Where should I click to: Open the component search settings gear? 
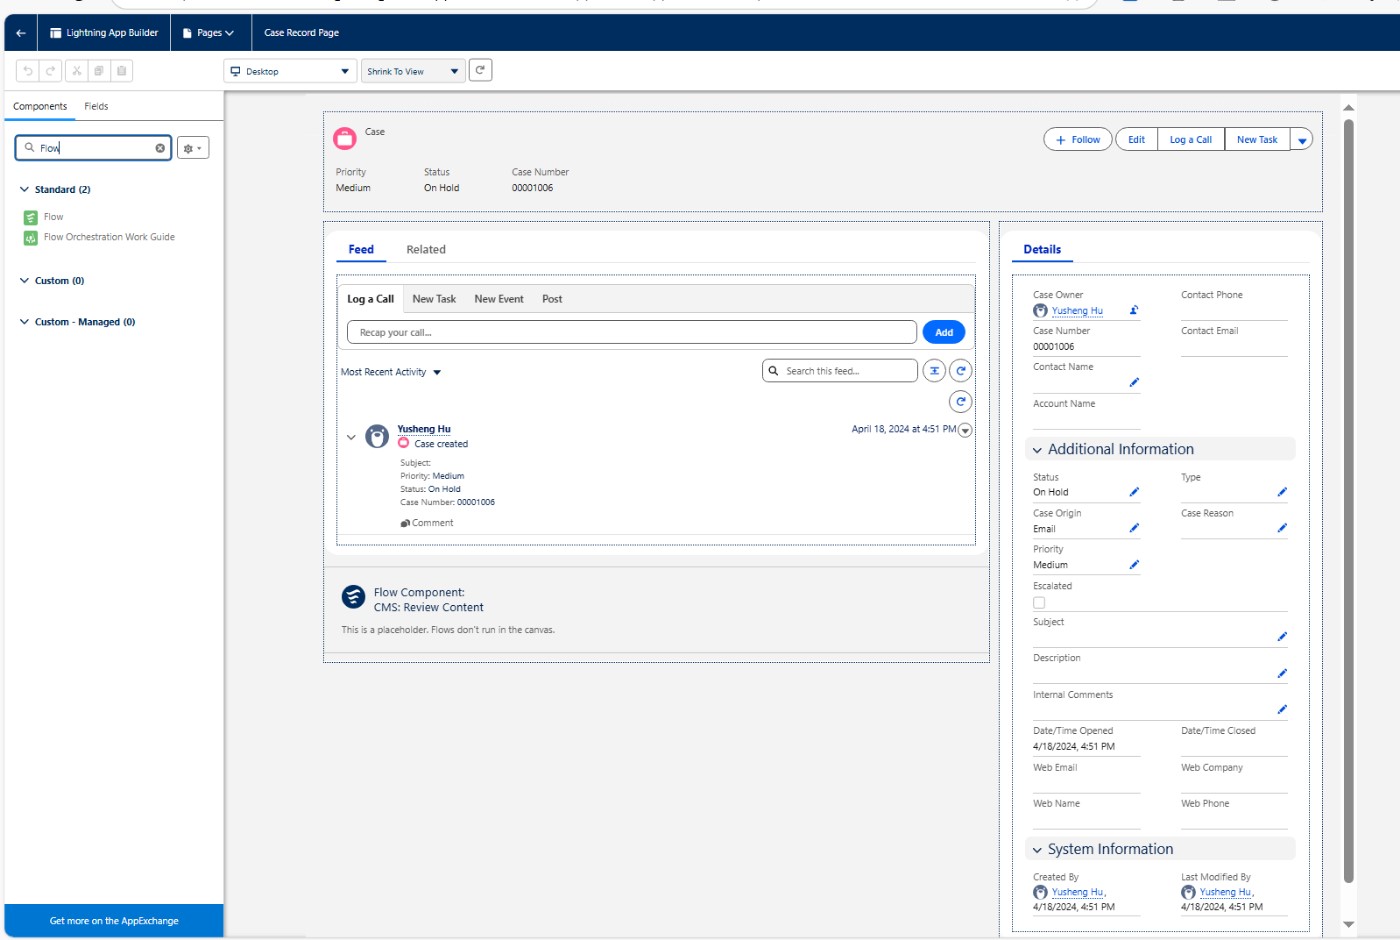(193, 148)
